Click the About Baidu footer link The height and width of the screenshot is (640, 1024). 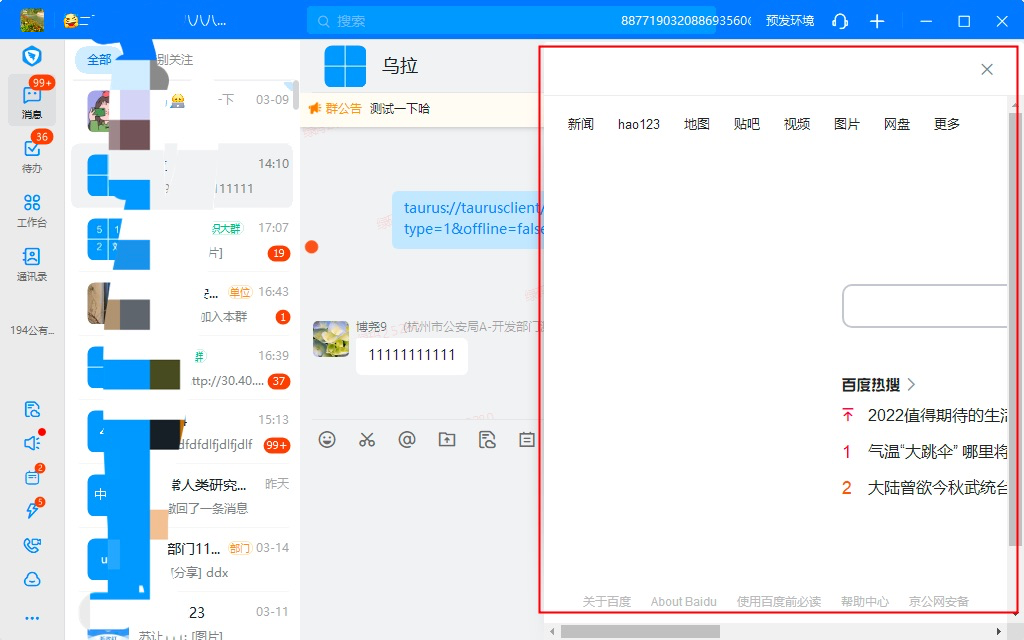coord(684,601)
